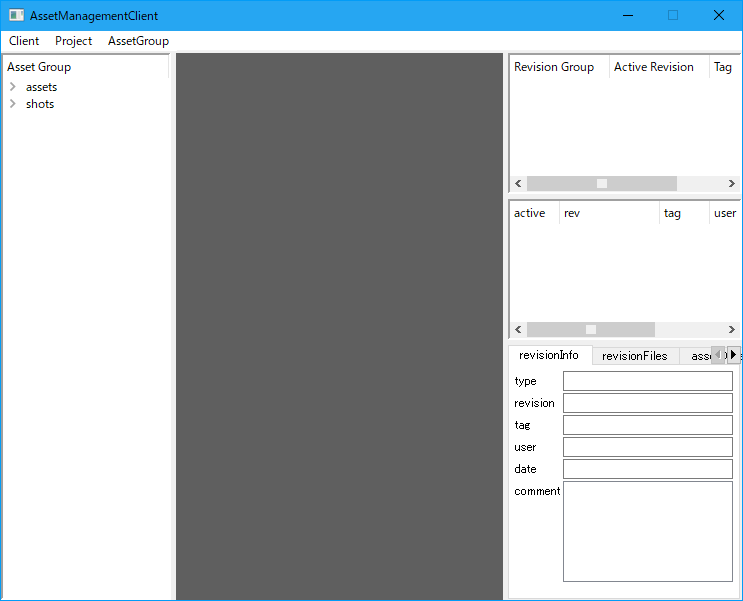Click the user column header in revisions table
This screenshot has height=601, width=743.
(x=725, y=213)
